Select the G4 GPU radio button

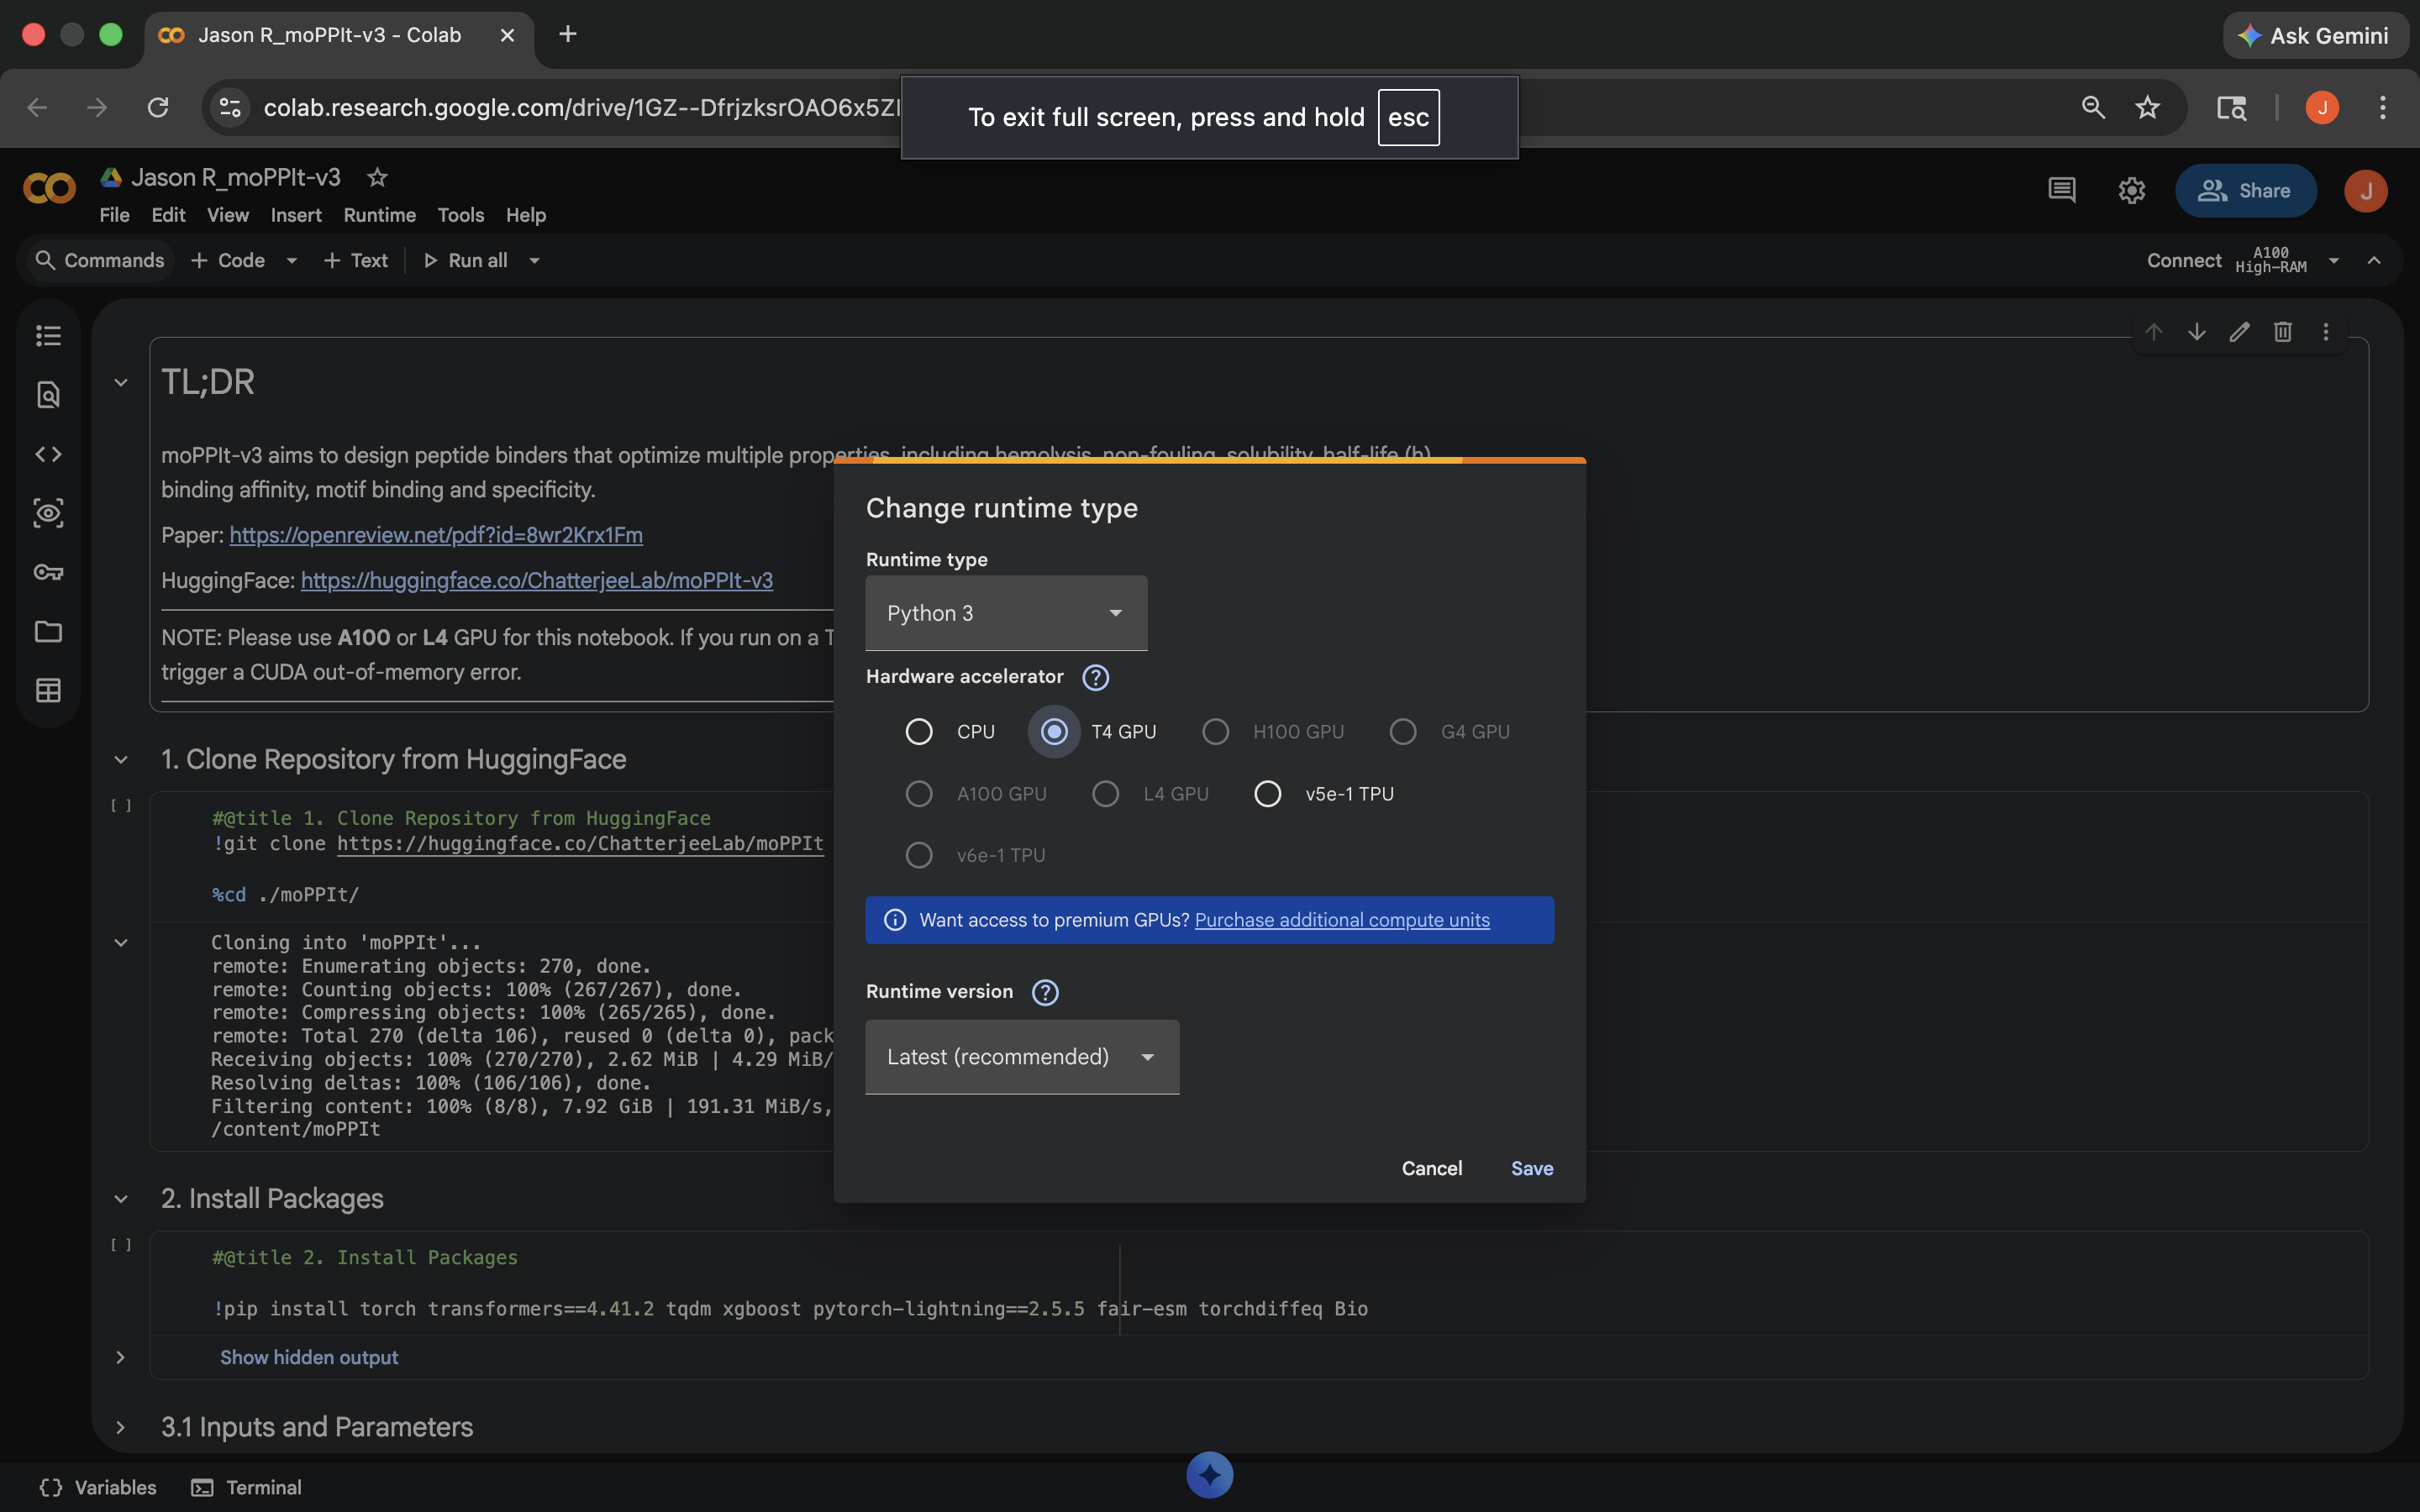coord(1403,732)
